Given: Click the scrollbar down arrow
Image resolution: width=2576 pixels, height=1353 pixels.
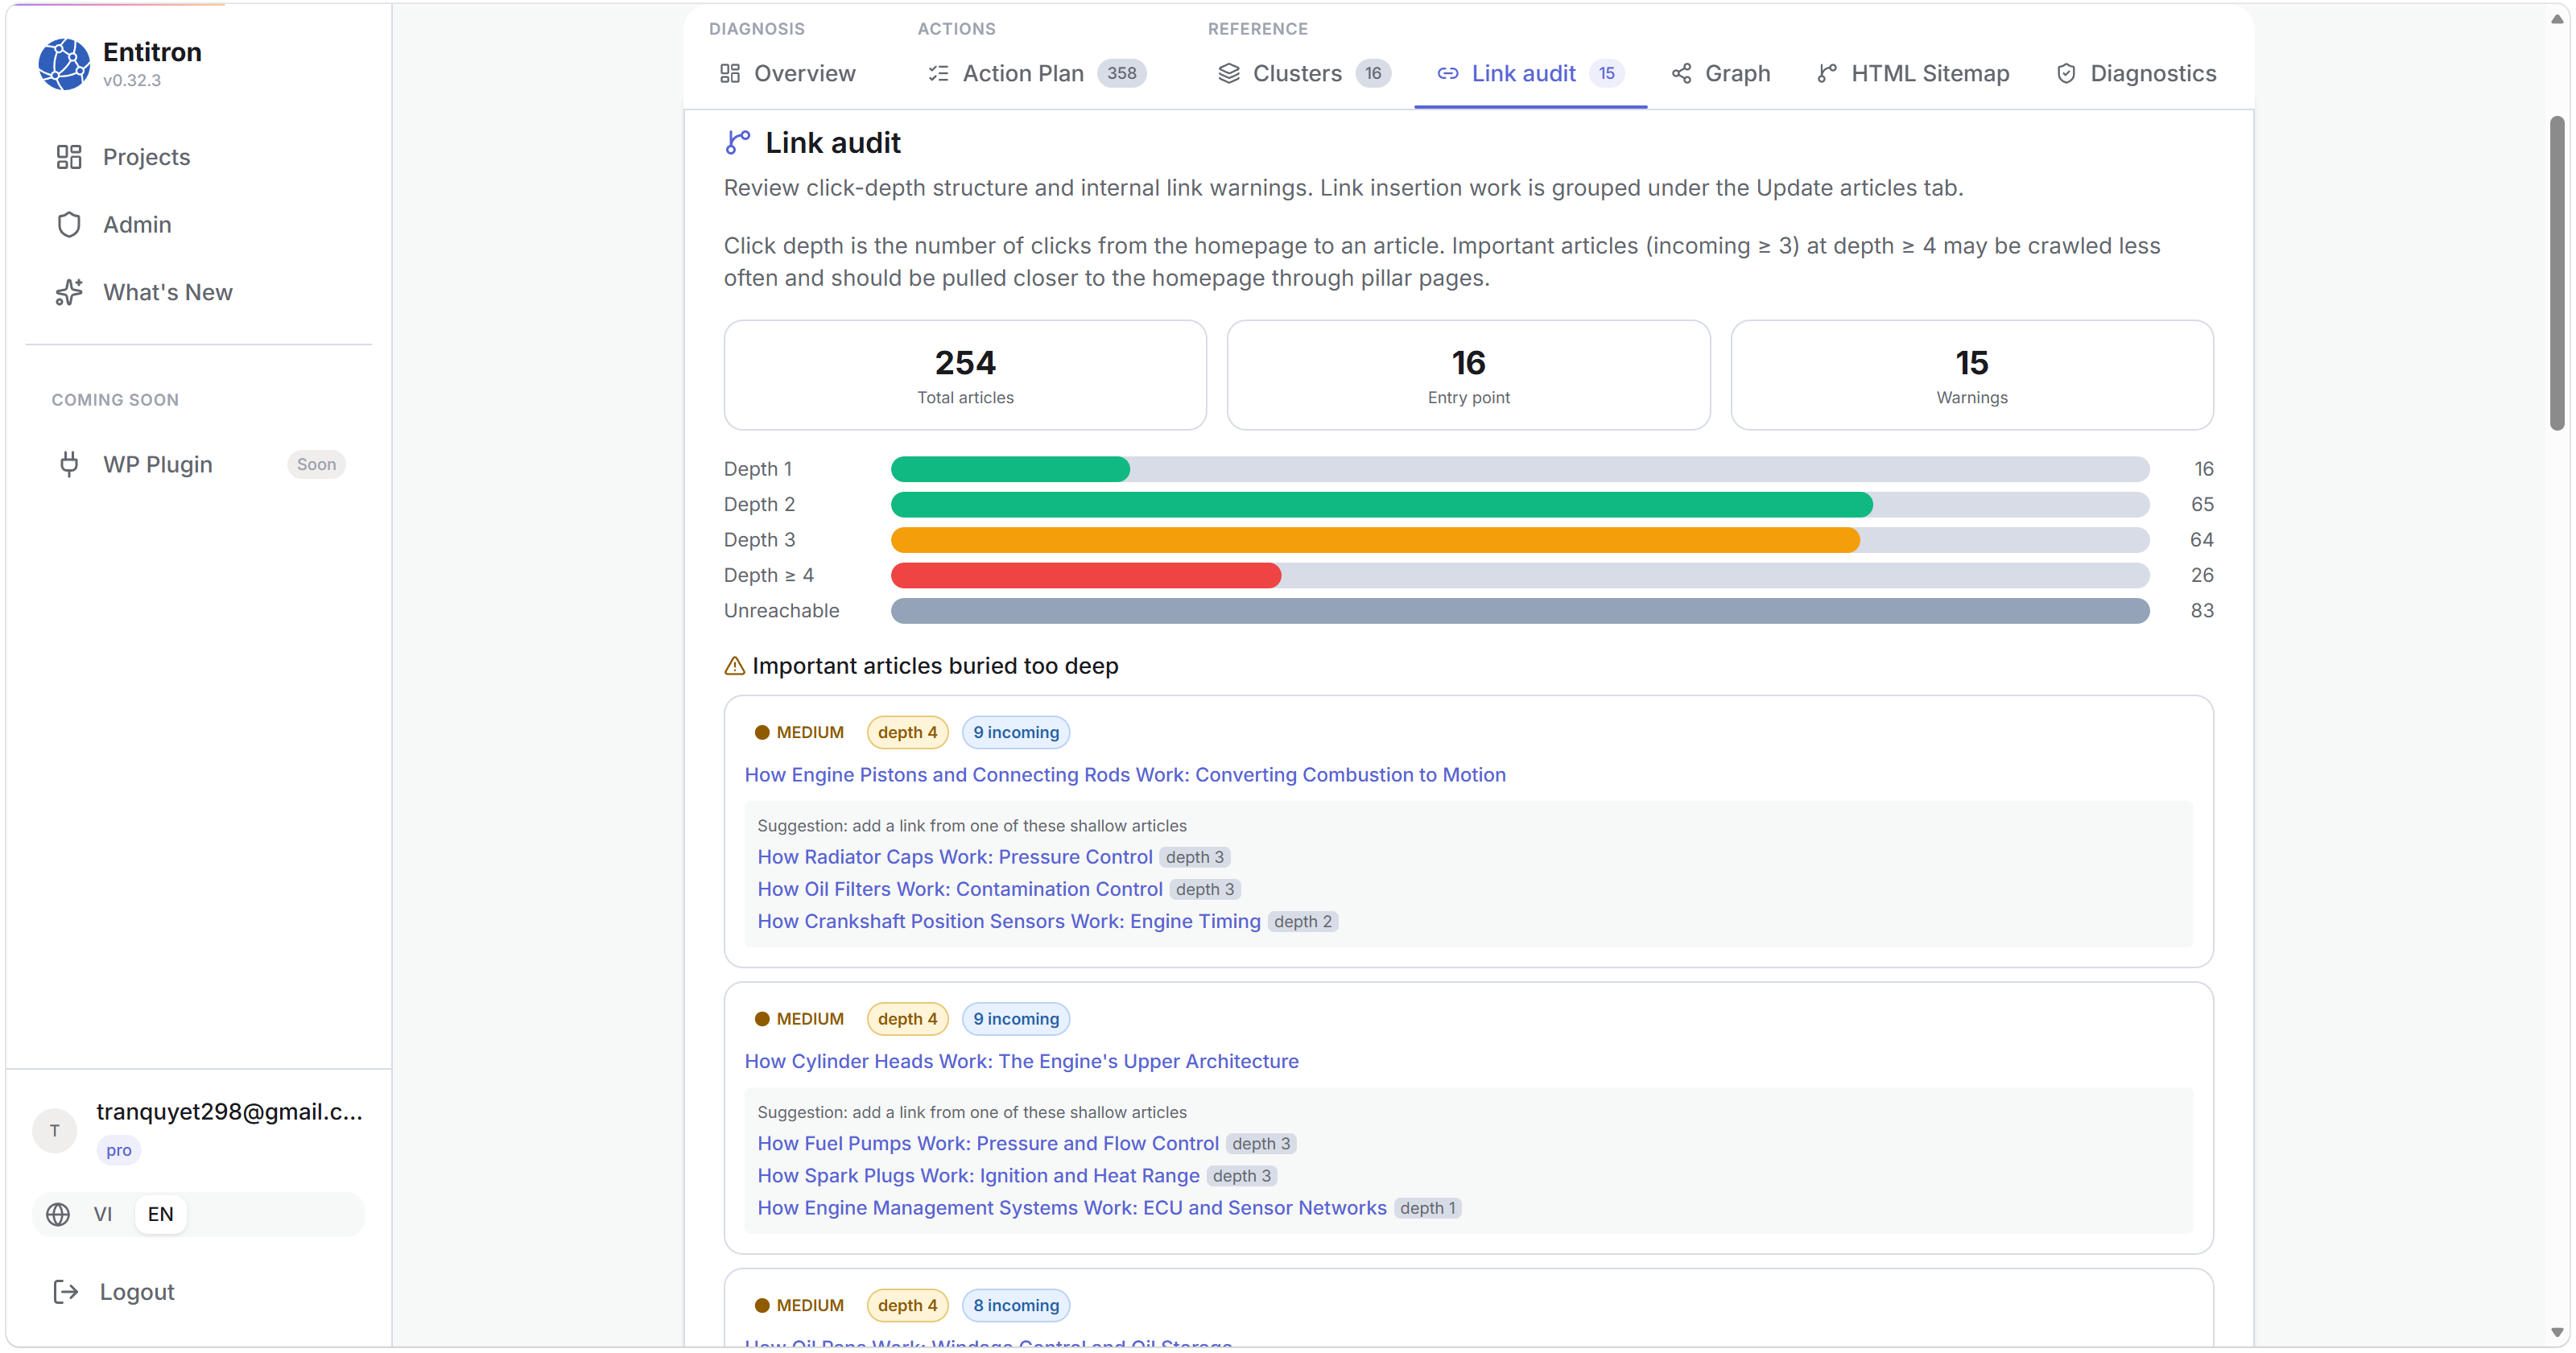Looking at the screenshot, I should pos(2556,1333).
